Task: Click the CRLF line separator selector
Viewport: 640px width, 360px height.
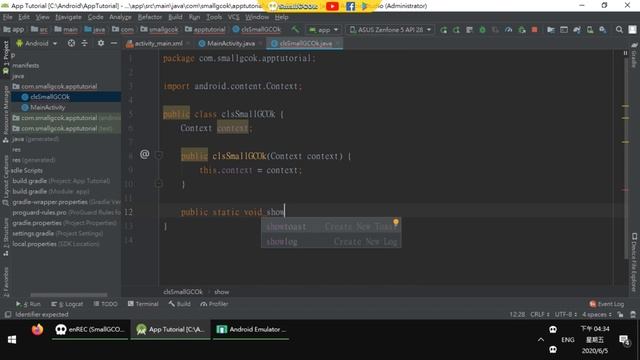Action: (x=540, y=314)
